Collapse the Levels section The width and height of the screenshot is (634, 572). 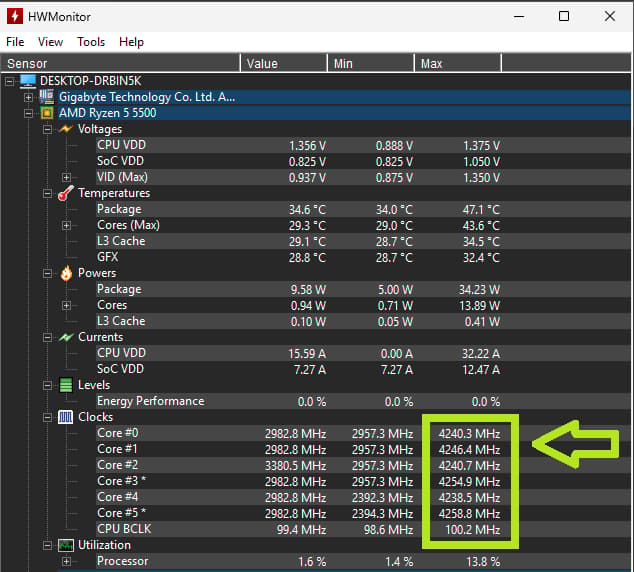click(x=48, y=386)
